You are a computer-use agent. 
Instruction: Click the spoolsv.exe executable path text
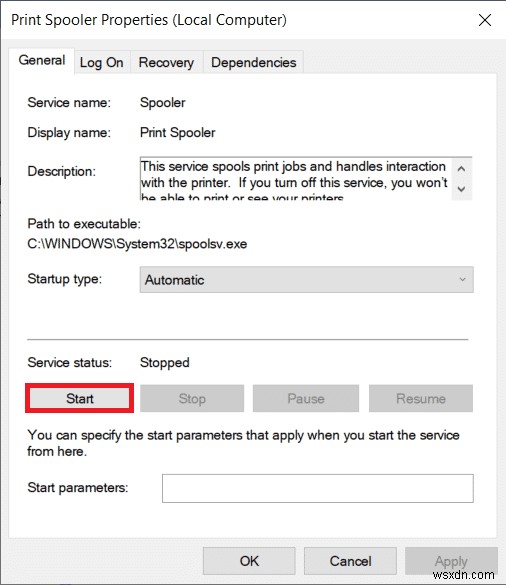[137, 244]
